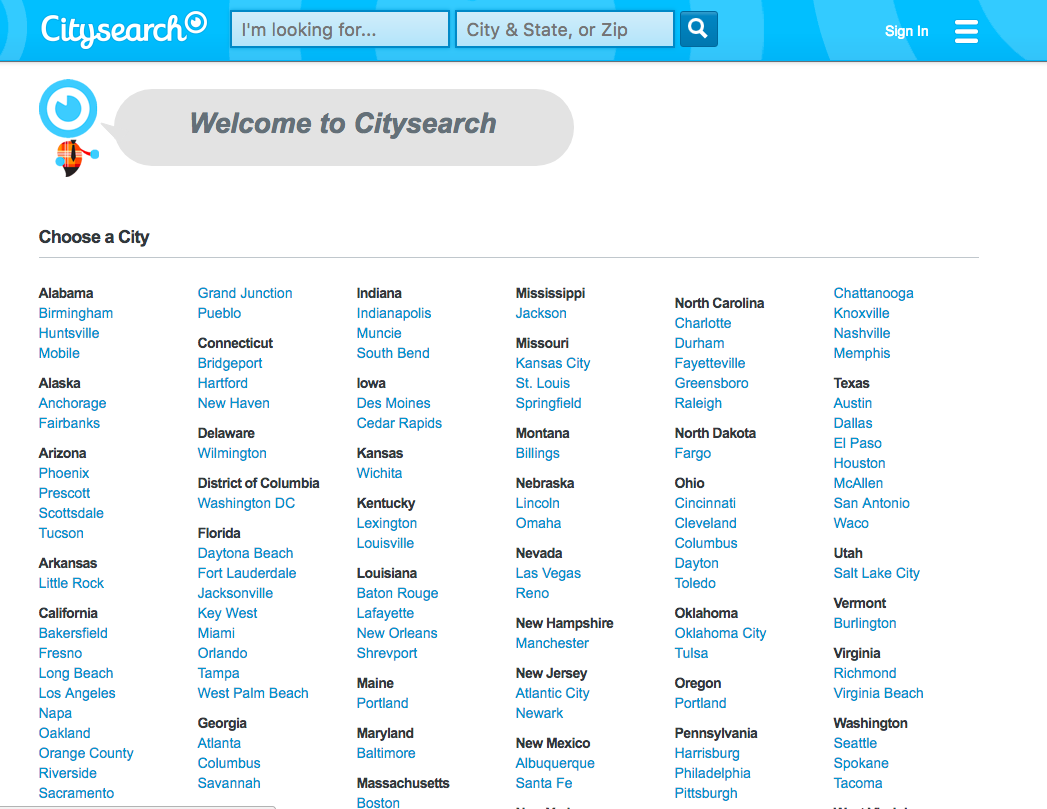Viewport: 1047px width, 809px height.
Task: Select Columbus under Ohio
Action: [x=706, y=543]
